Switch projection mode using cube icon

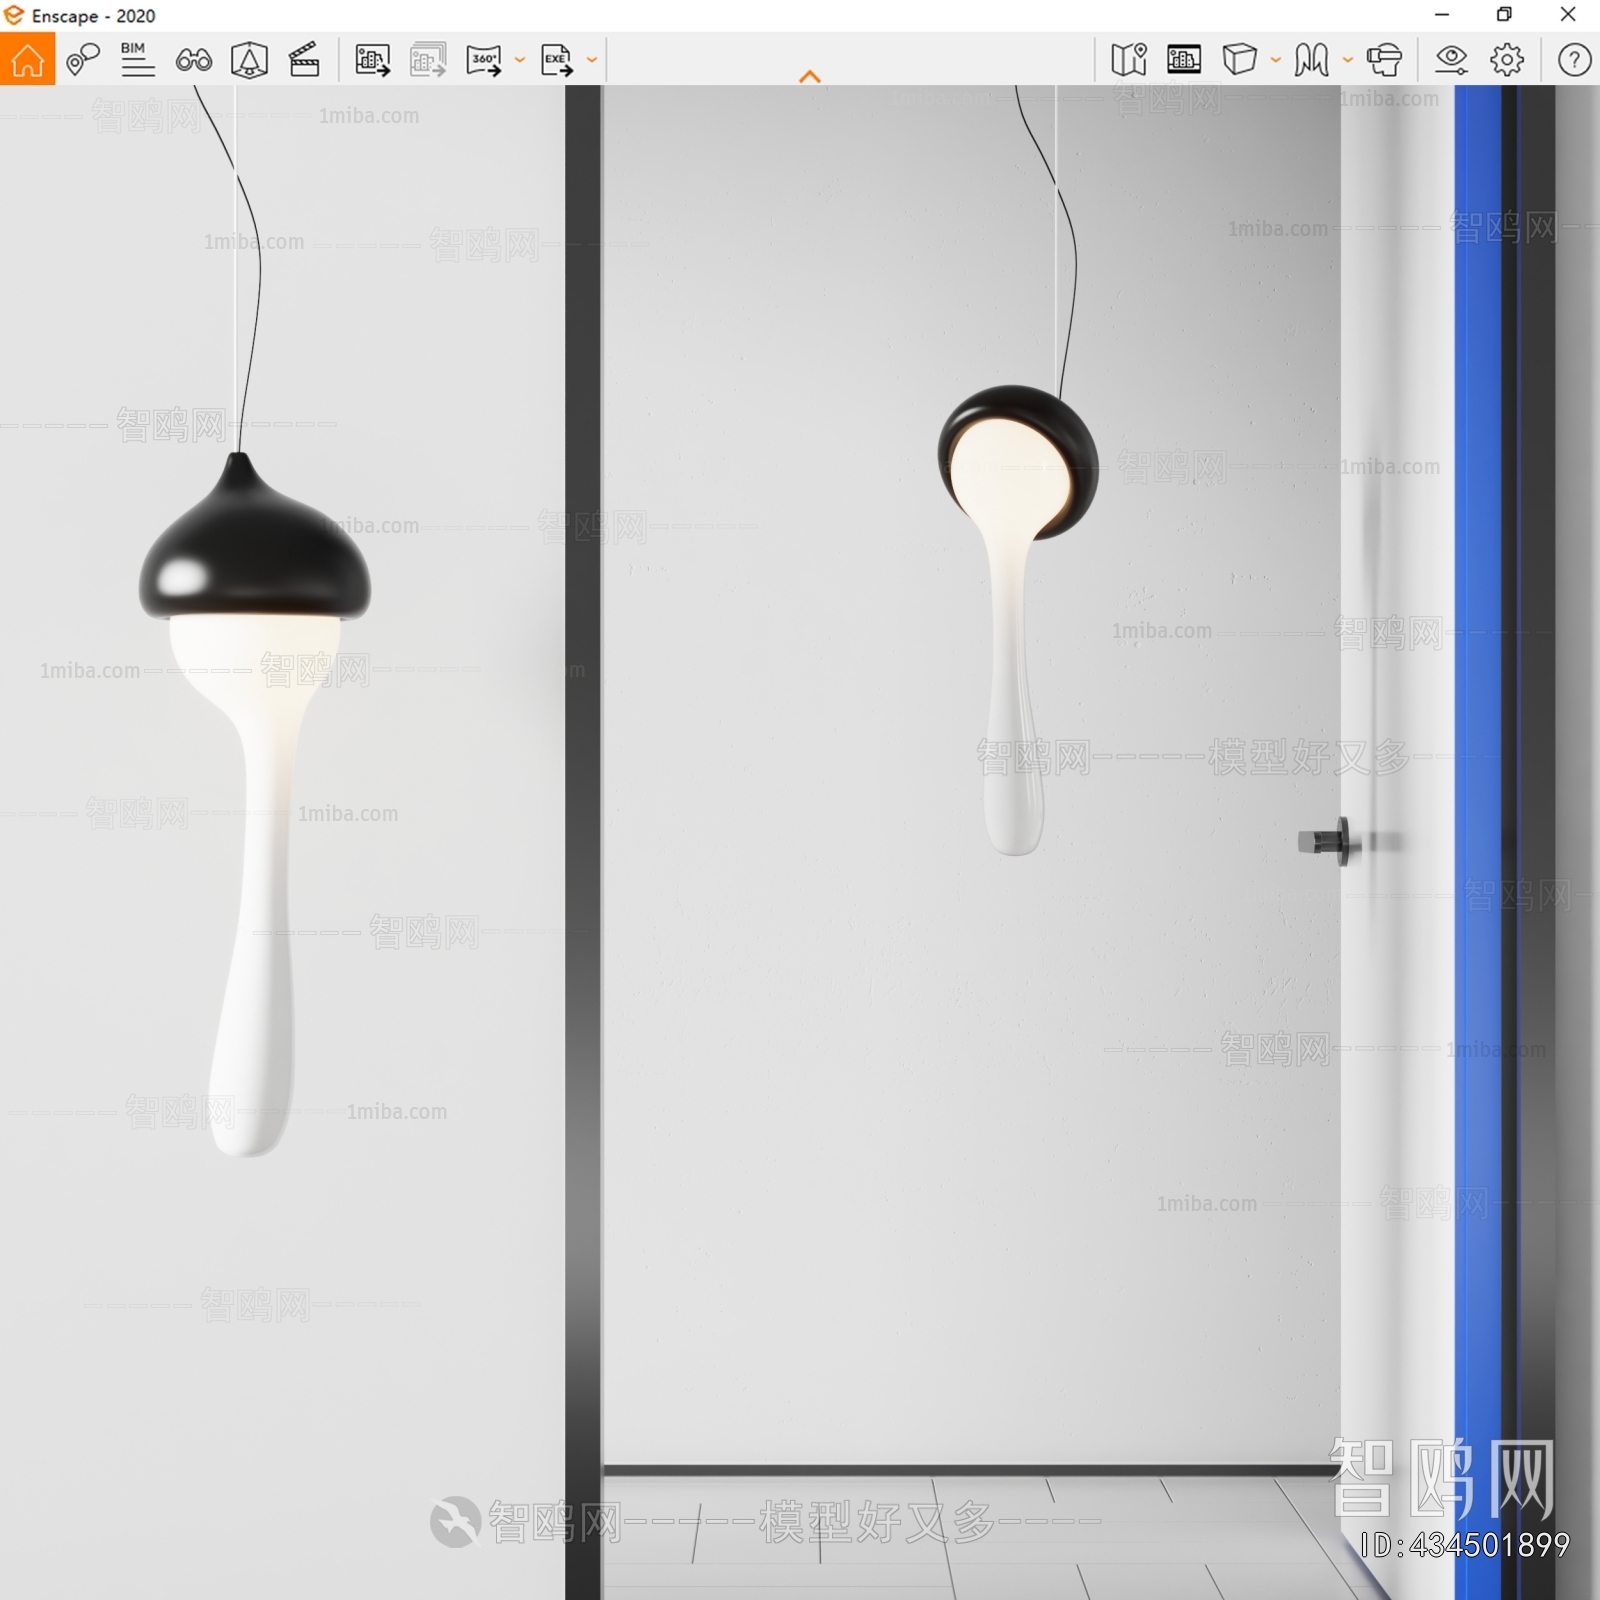[1240, 60]
